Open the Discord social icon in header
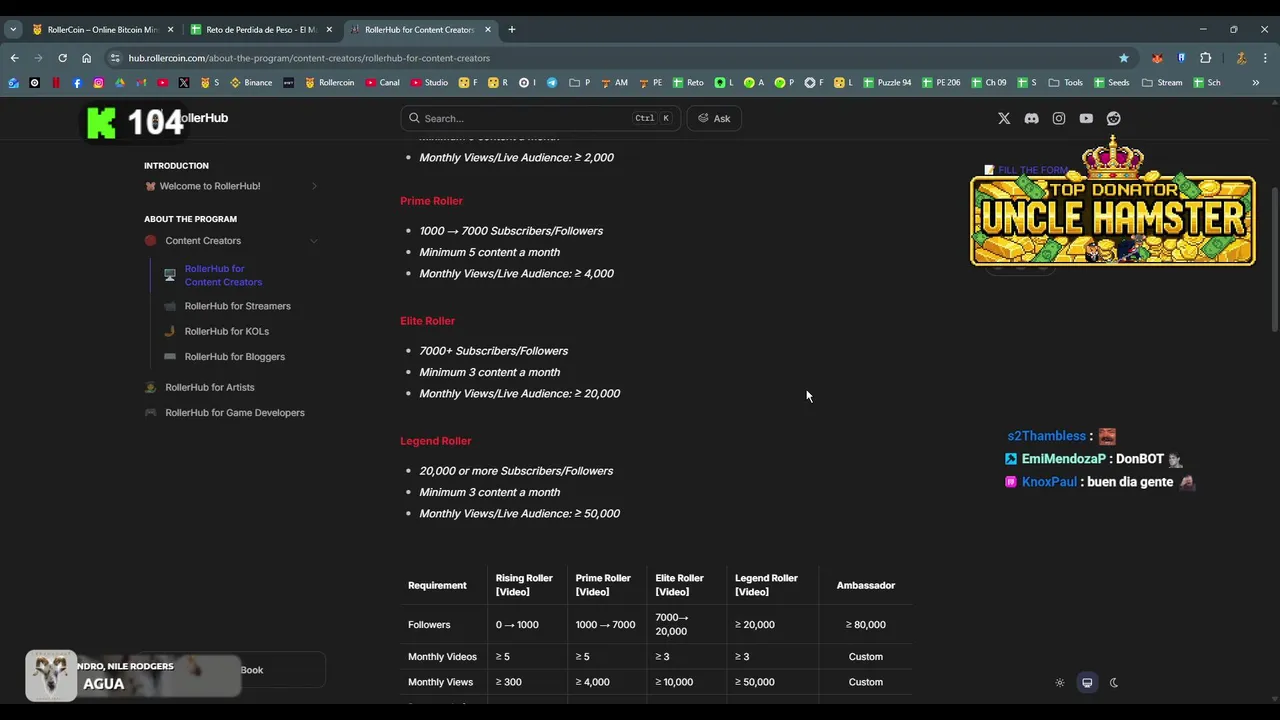1280x720 pixels. (1031, 118)
